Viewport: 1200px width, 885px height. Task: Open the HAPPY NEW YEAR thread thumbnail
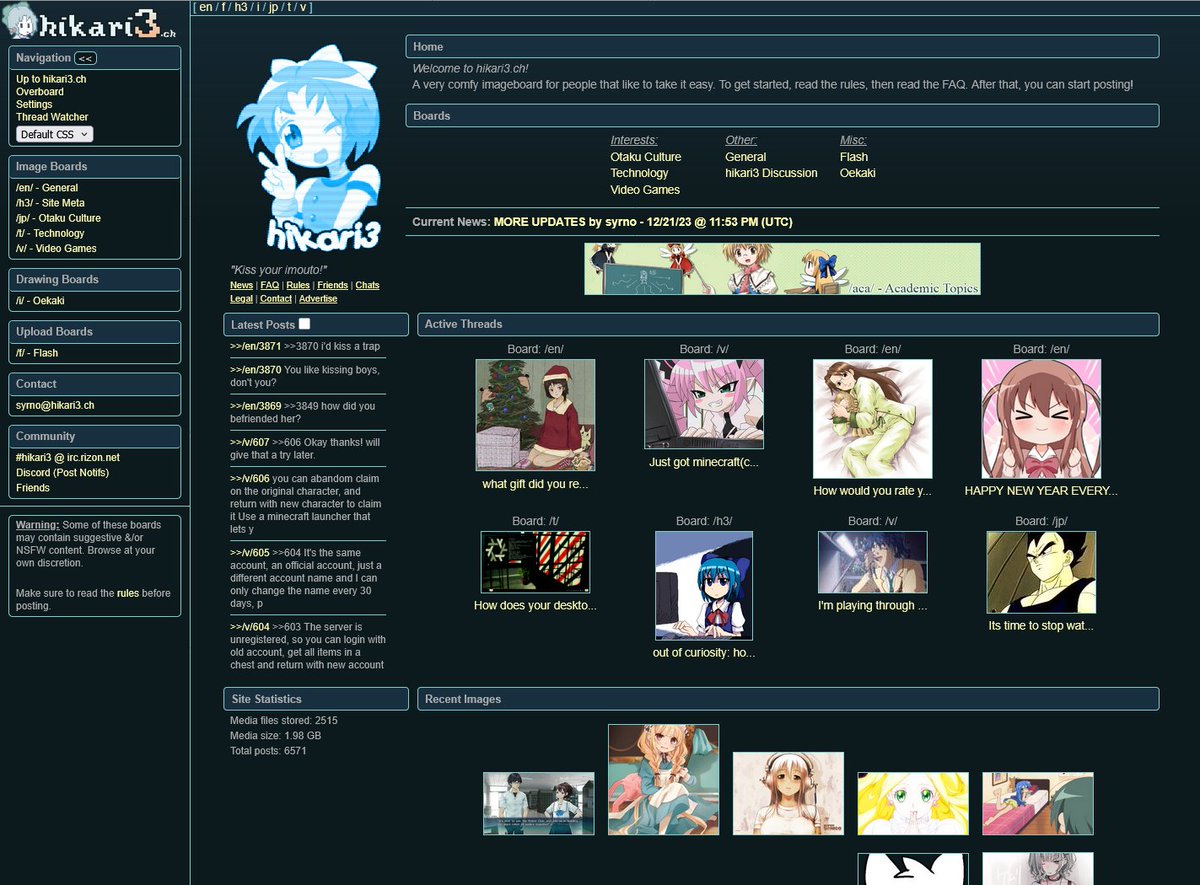pos(1041,419)
